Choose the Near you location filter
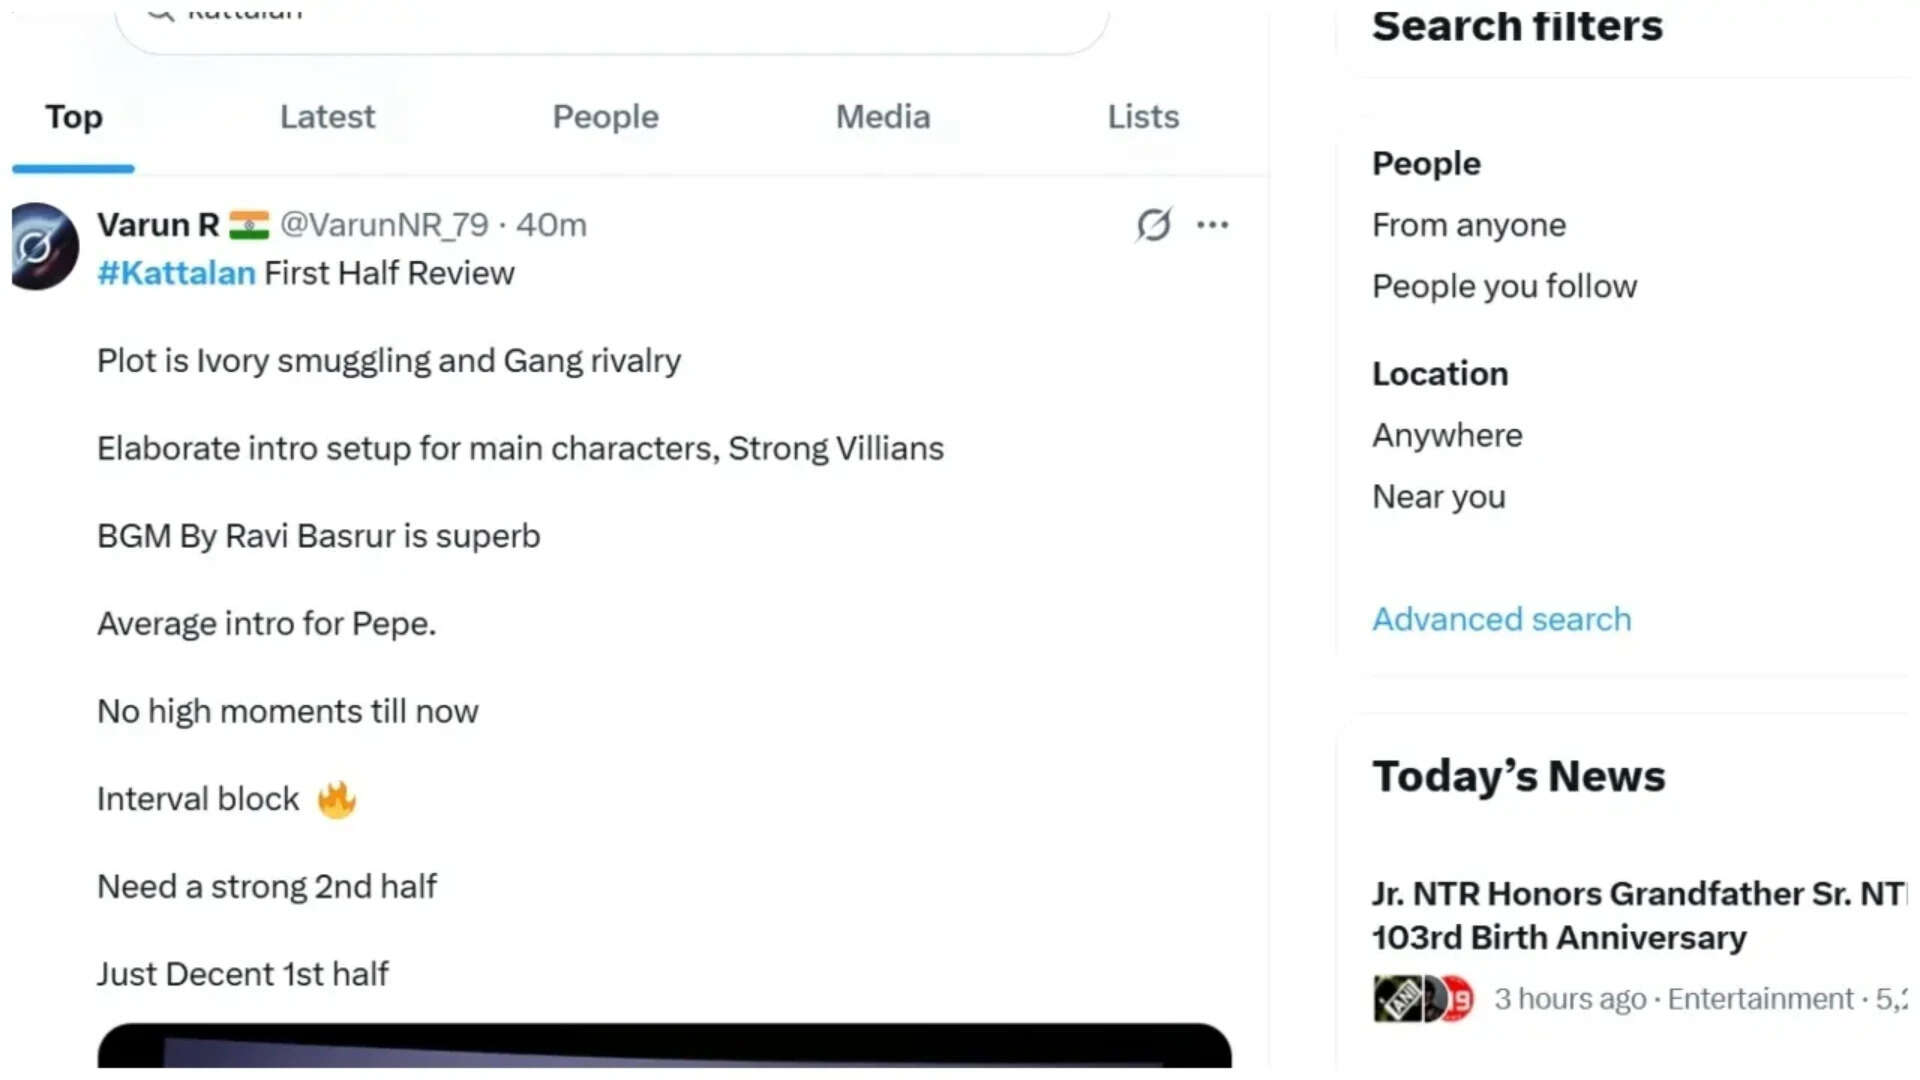Screen dimensions: 1920x1080 (x=1438, y=497)
